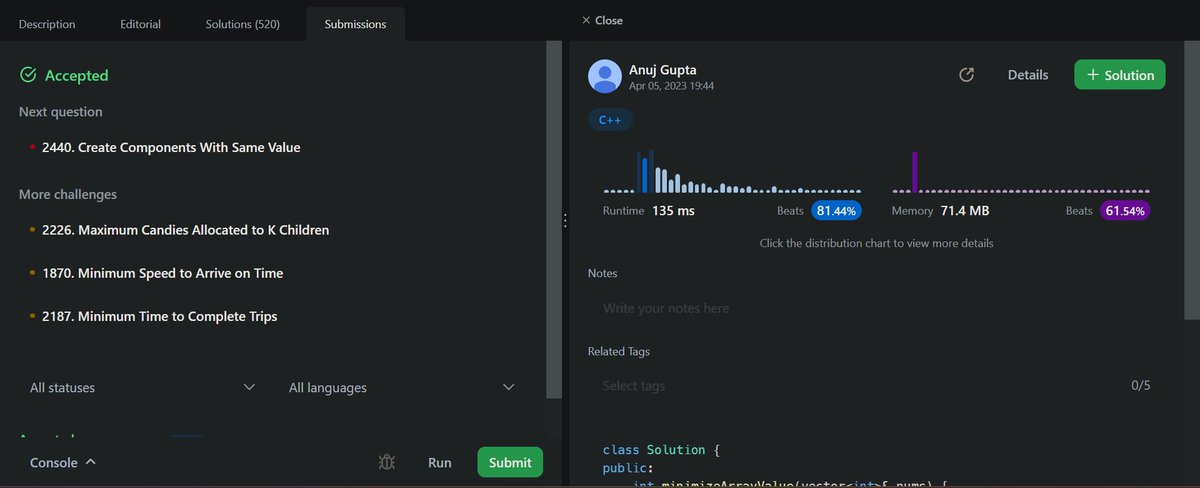
Task: Click the 'Apr 05, 2023 19:44' timestamp
Action: (671, 87)
